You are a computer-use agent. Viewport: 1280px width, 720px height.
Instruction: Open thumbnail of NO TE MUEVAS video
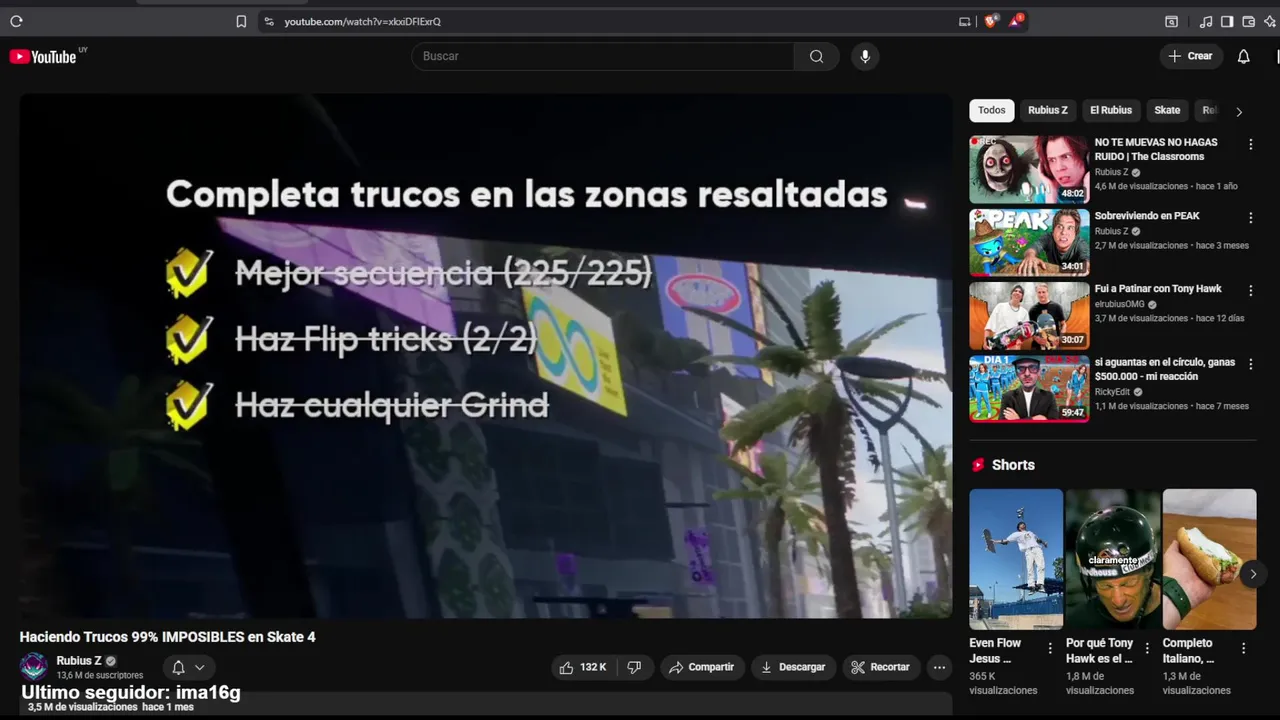pos(1029,169)
